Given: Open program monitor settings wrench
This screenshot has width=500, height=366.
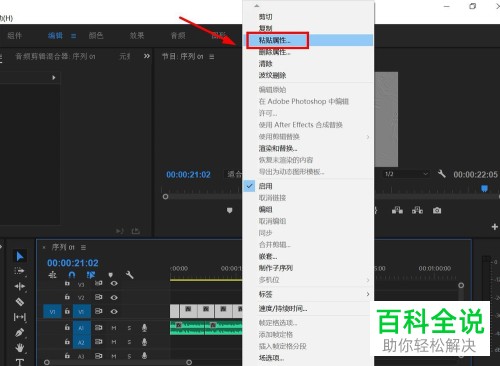Looking at the screenshot, I should [x=442, y=174].
